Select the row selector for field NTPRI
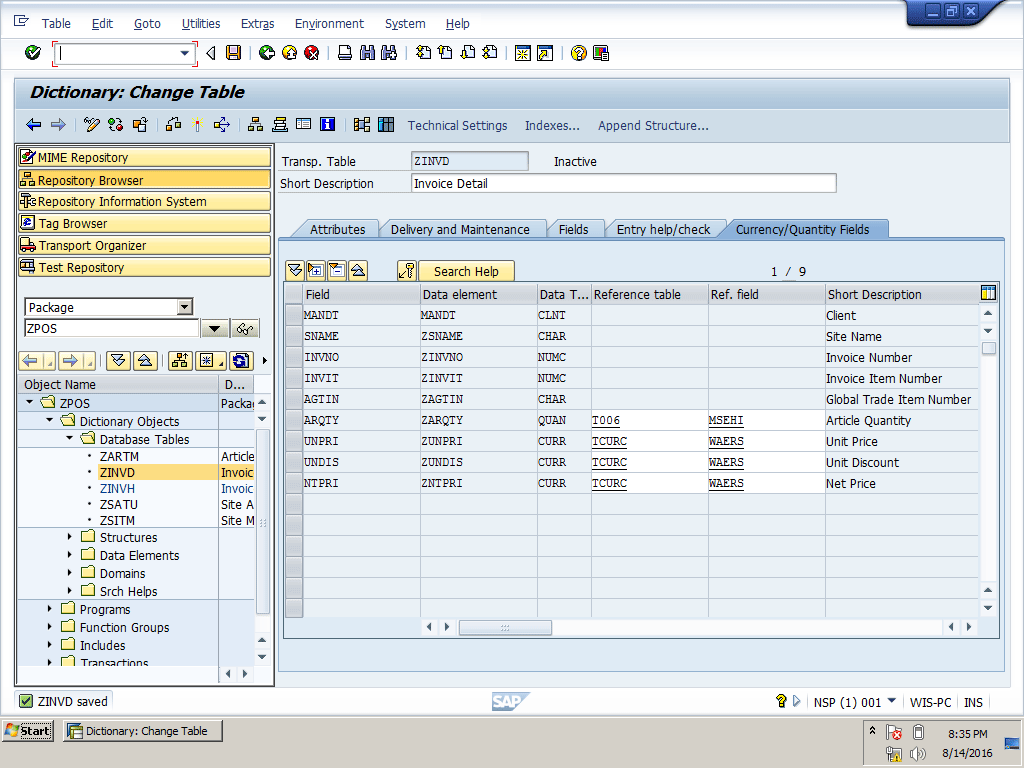The height and width of the screenshot is (768, 1024). pyautogui.click(x=293, y=484)
